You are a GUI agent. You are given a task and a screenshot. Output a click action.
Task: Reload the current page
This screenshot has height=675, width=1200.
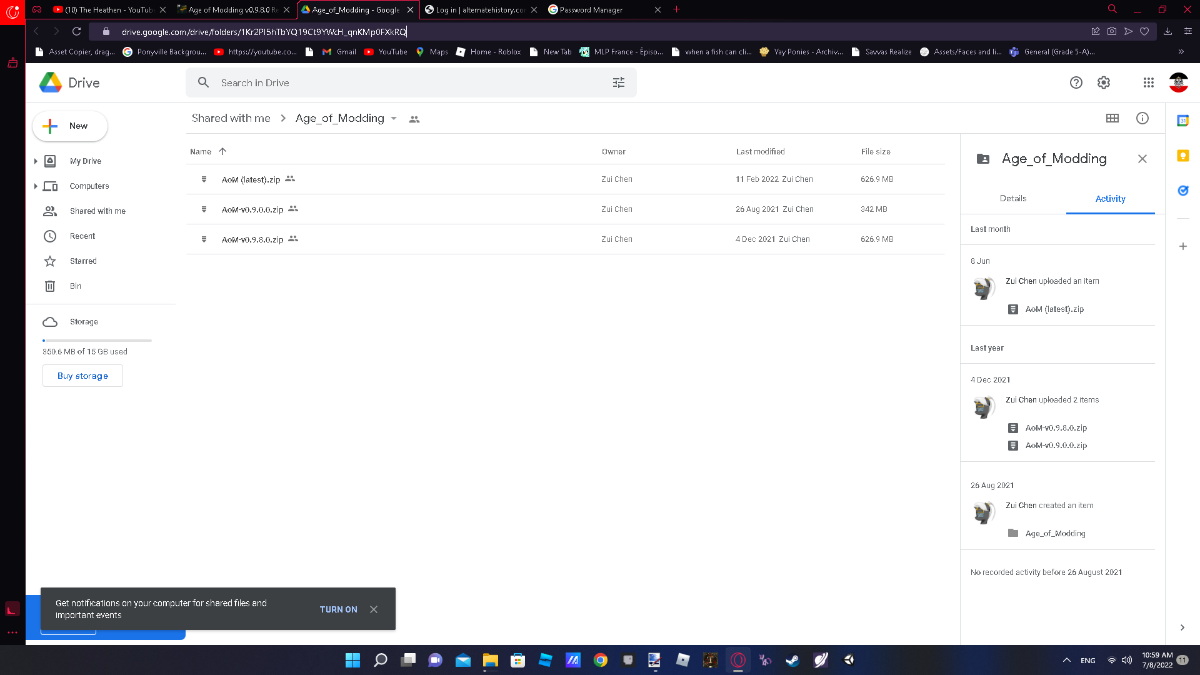[77, 31]
